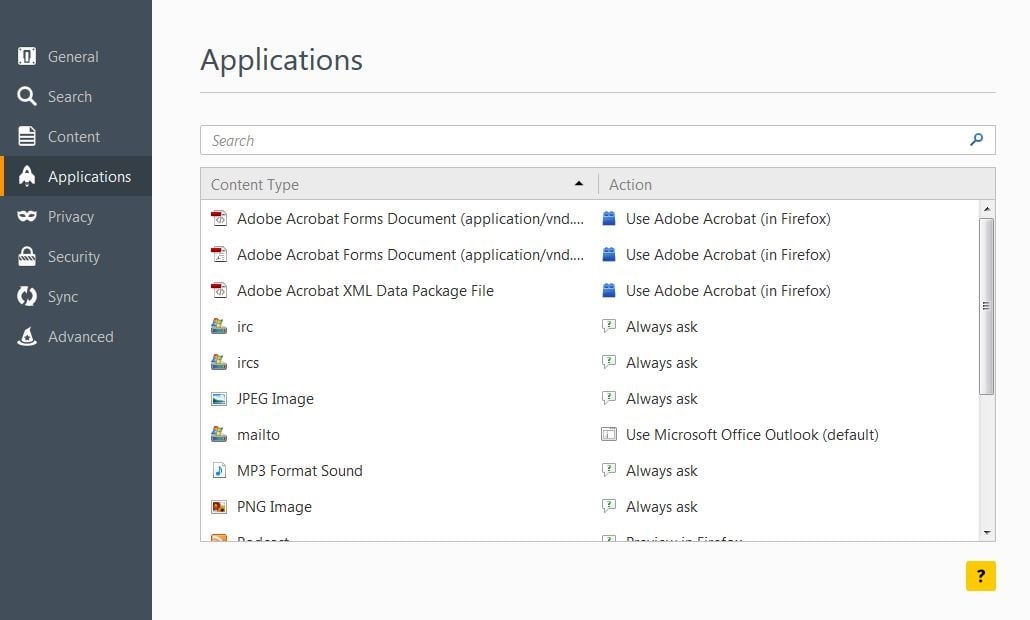Viewport: 1030px width, 620px height.
Task: Select the Applications preferences tab
Action: point(76,176)
